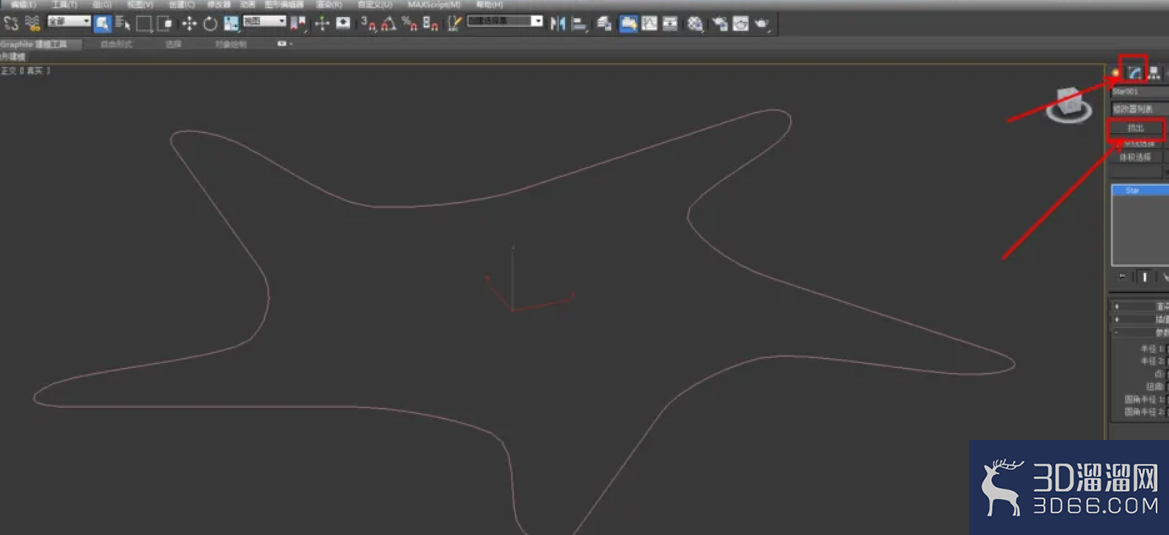Toggle the 3D Snaps button

pyautogui.click(x=368, y=24)
